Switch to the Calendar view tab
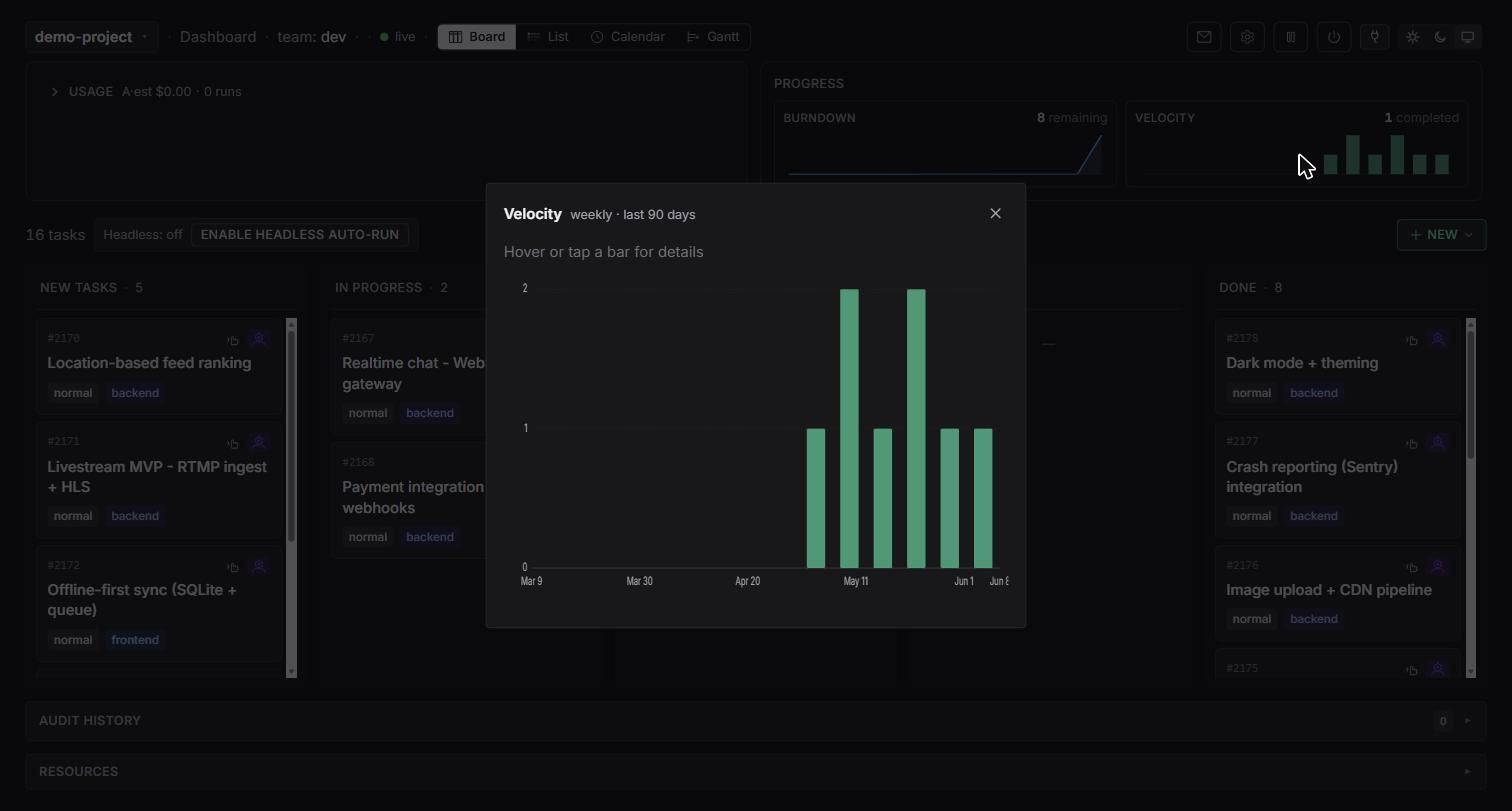Viewport: 1512px width, 811px height. [627, 37]
